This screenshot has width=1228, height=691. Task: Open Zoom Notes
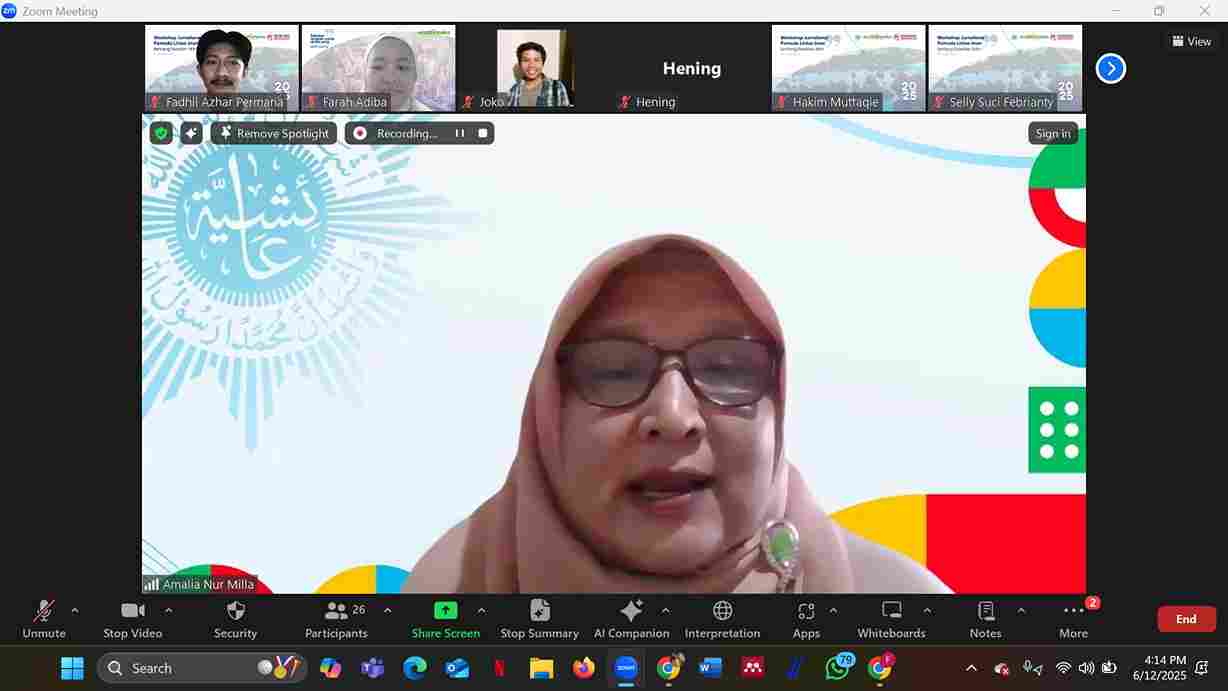(x=985, y=618)
